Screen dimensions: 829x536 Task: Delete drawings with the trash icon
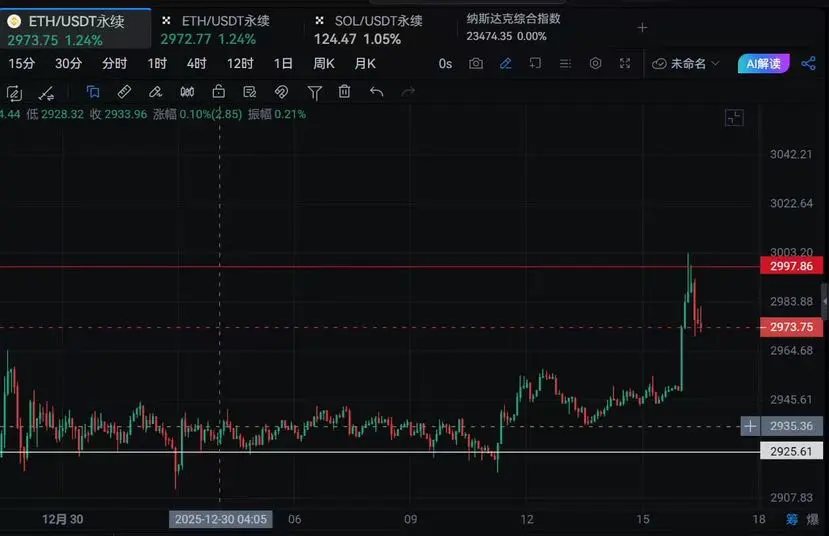point(344,91)
